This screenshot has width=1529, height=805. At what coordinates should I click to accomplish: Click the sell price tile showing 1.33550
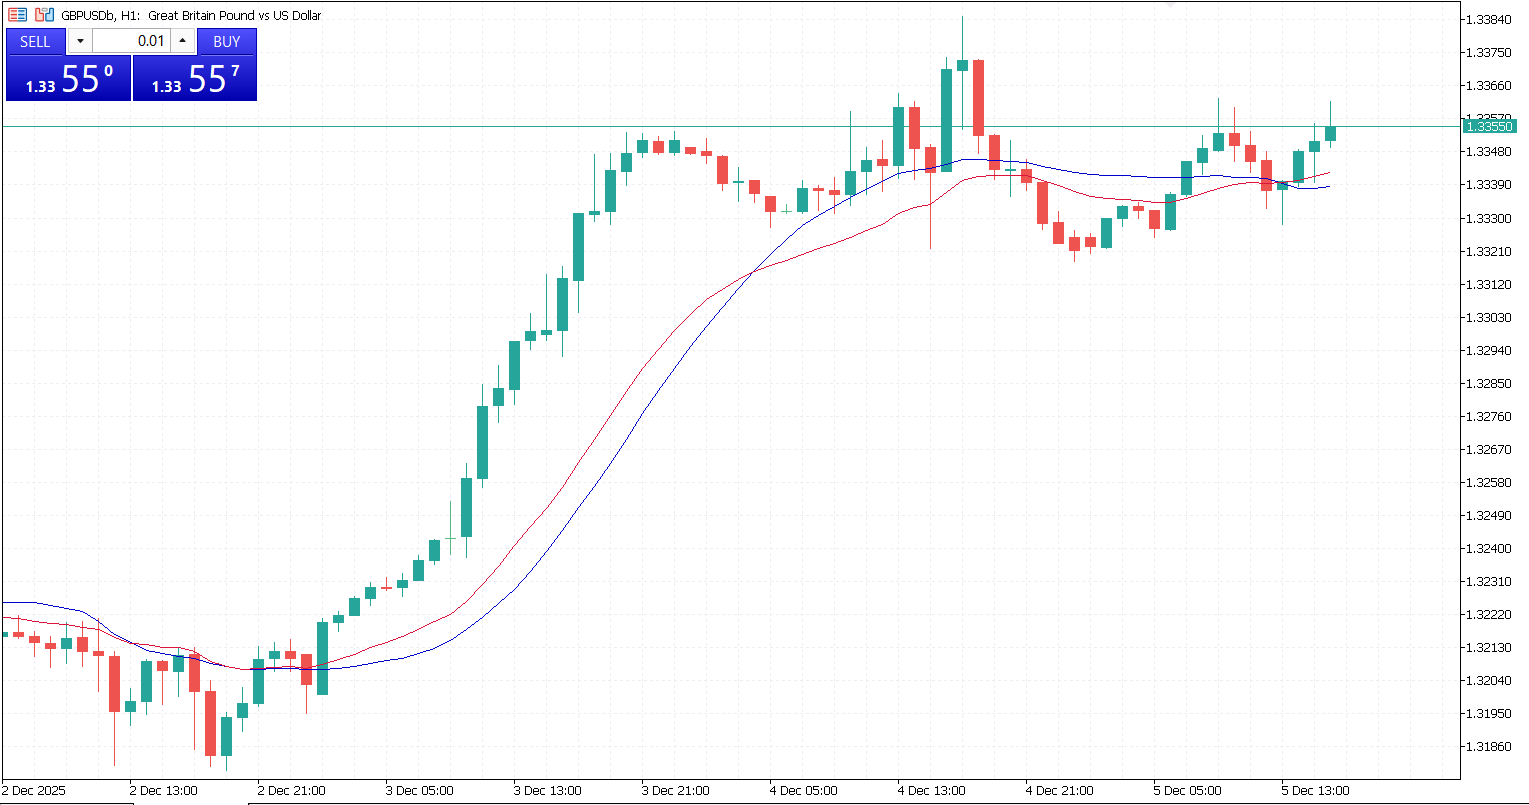(68, 78)
